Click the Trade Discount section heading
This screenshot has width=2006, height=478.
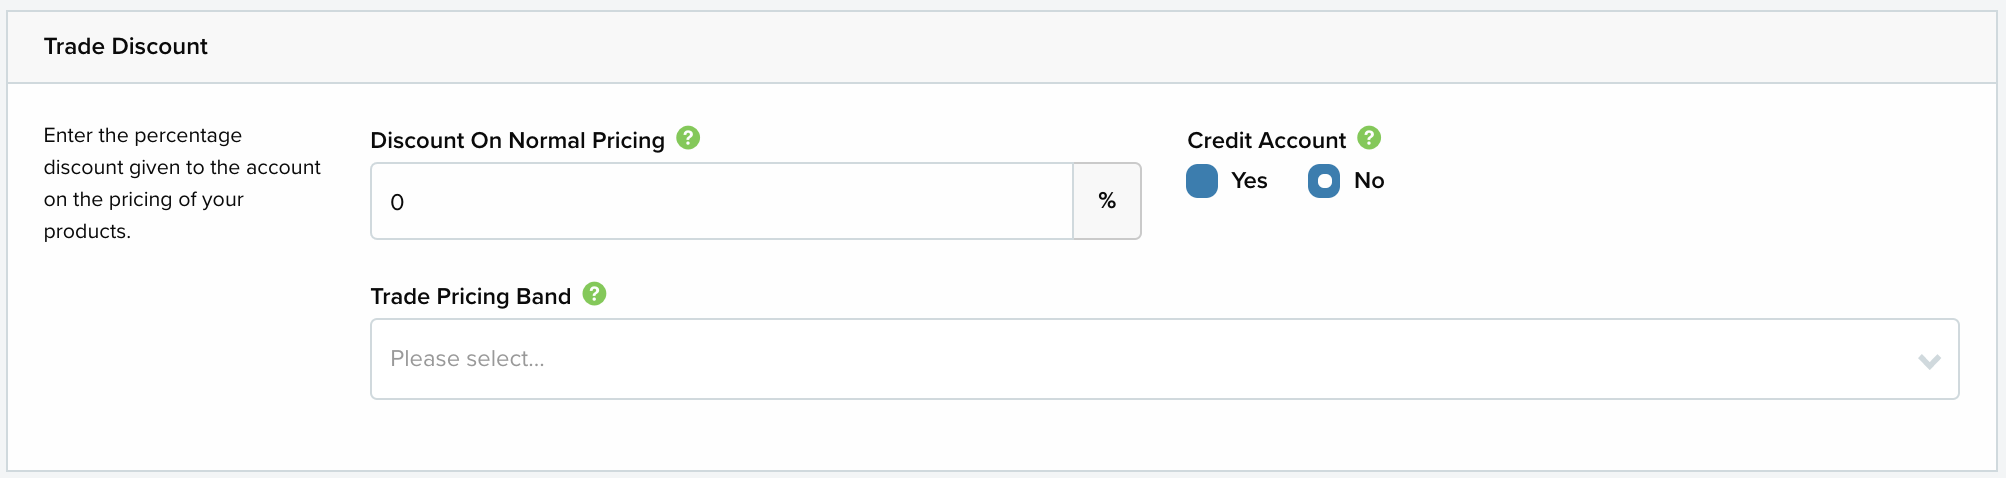point(126,46)
